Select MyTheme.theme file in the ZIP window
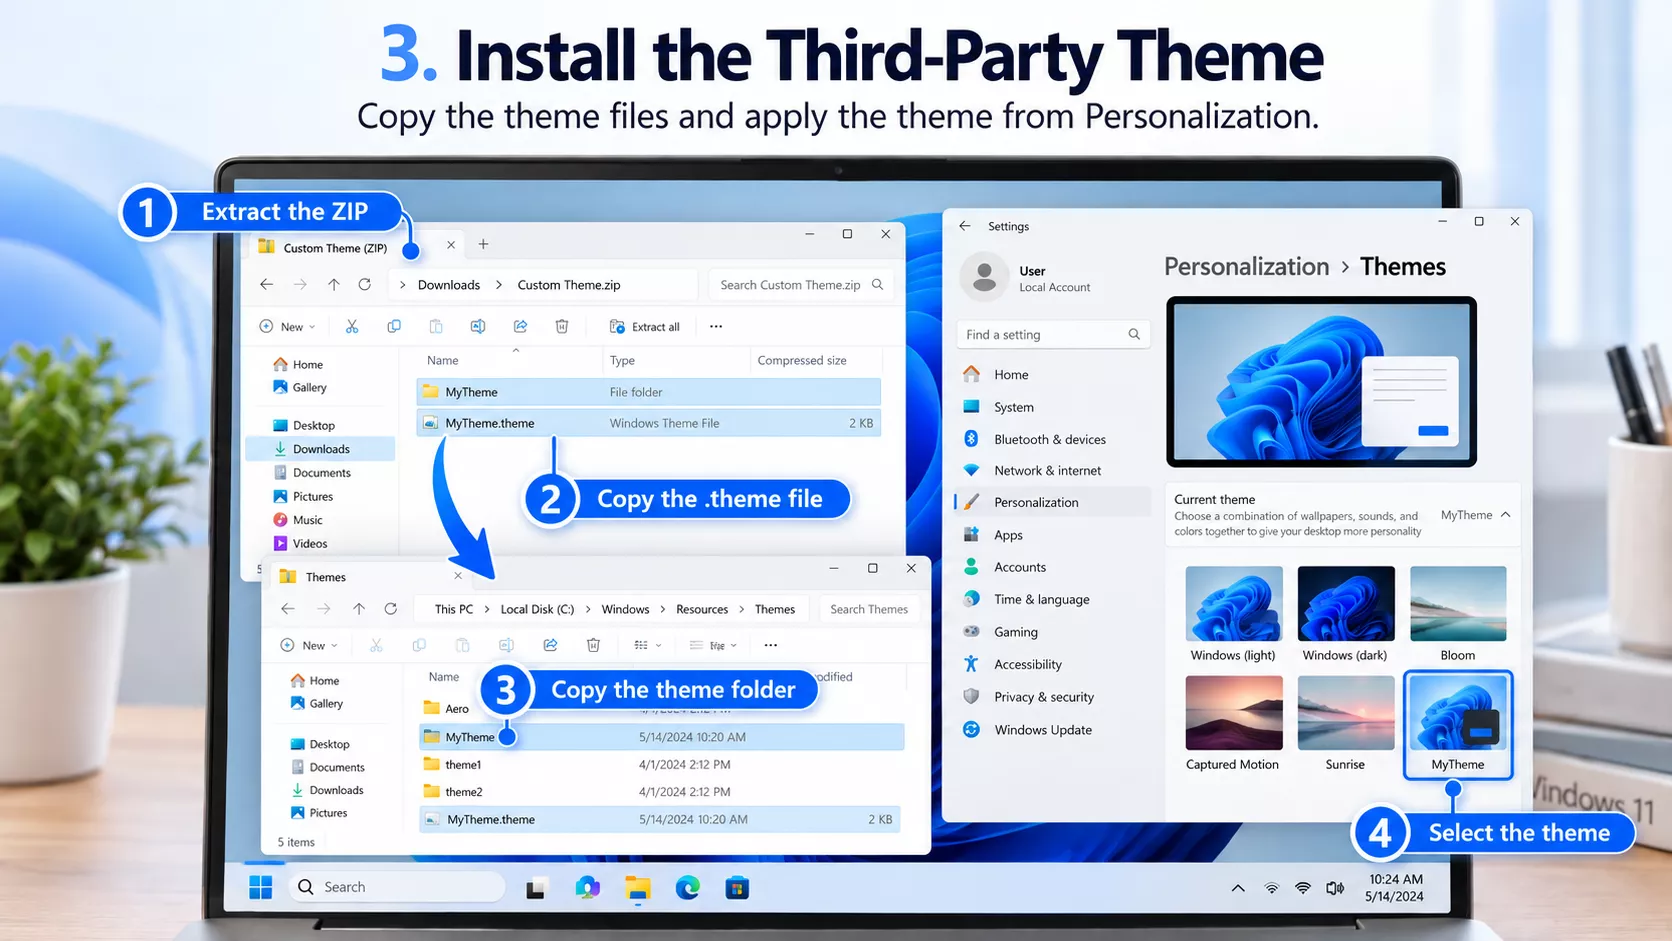 648,423
